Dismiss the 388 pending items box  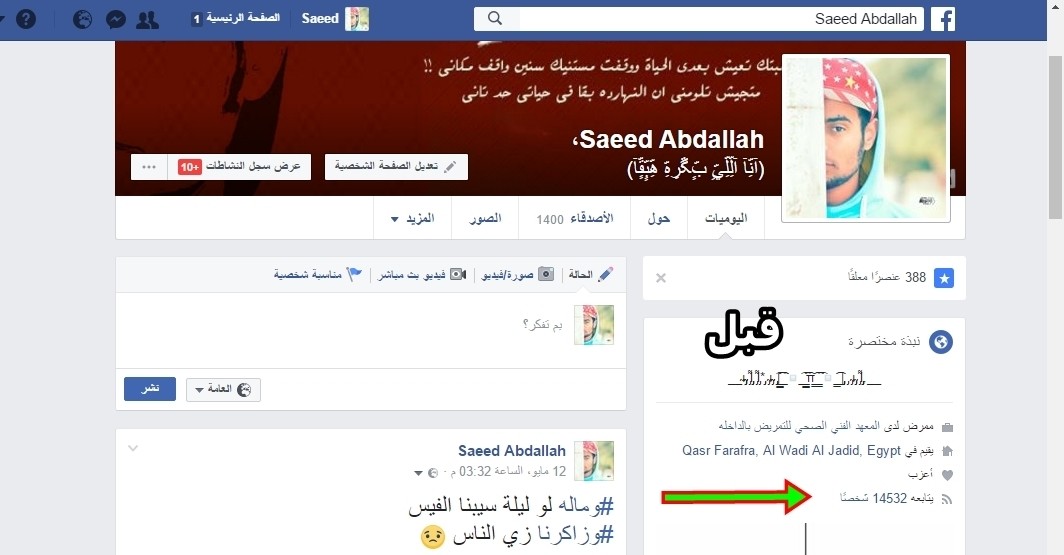pos(661,278)
